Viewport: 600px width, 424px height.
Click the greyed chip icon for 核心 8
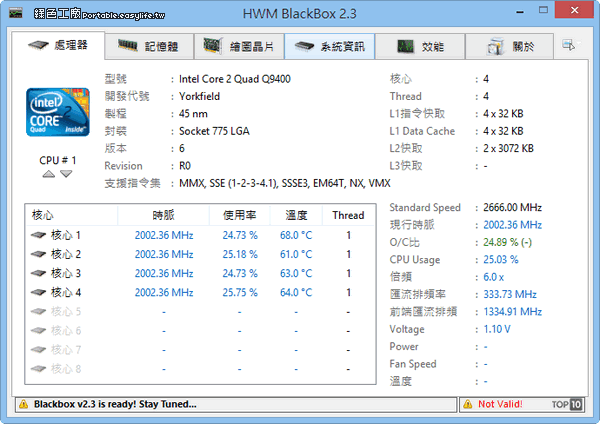(x=38, y=369)
